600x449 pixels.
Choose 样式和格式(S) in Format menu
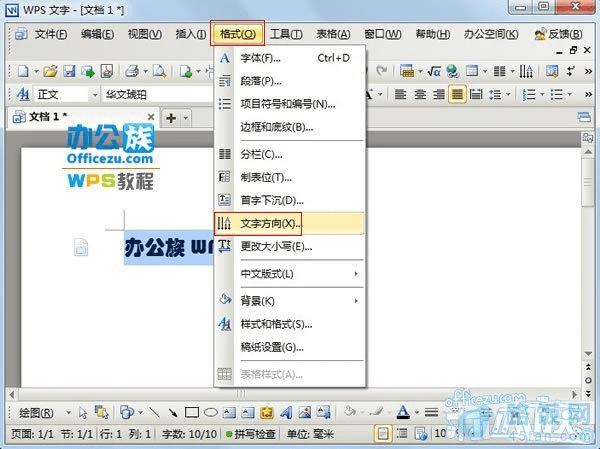pyautogui.click(x=289, y=324)
